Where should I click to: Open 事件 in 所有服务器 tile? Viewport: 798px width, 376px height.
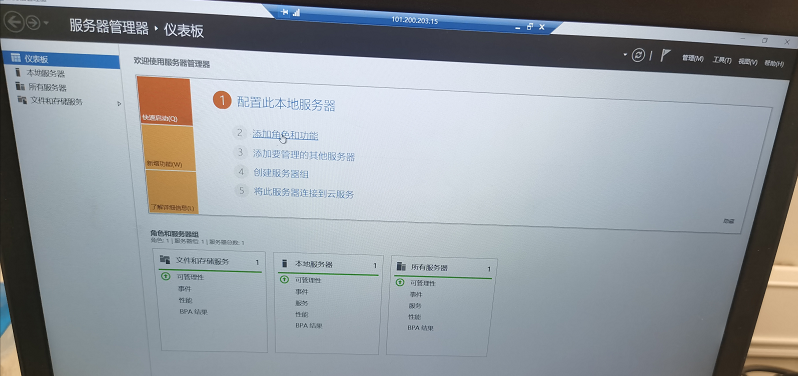[416, 294]
